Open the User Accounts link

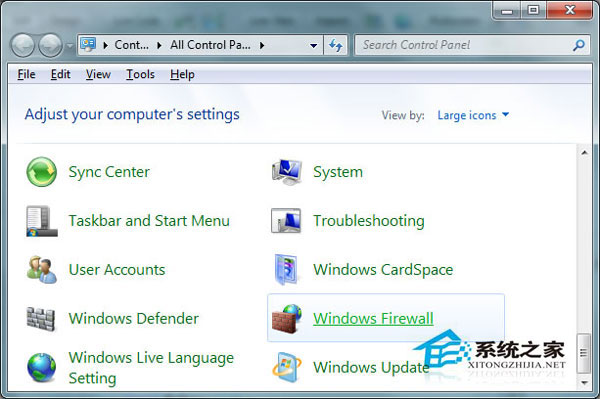pos(117,270)
